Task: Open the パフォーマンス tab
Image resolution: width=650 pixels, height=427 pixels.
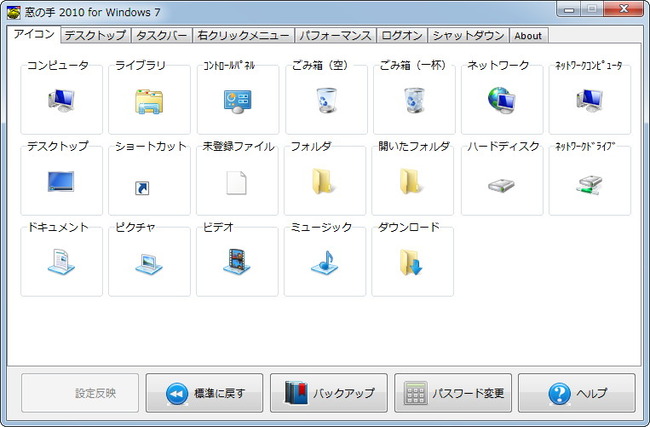Action: (x=336, y=36)
